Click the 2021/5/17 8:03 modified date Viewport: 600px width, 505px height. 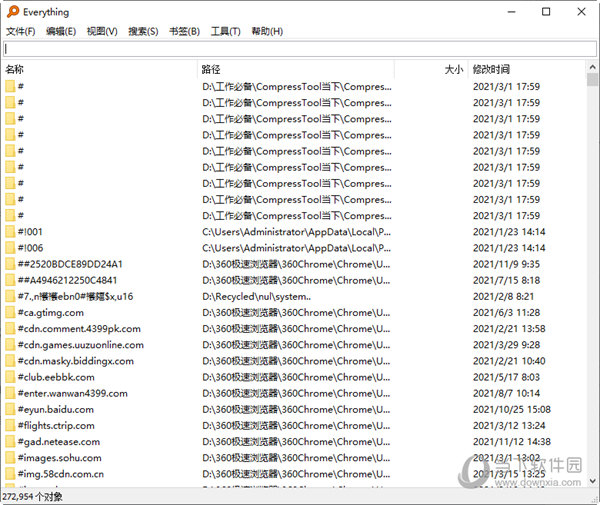[x=506, y=377]
